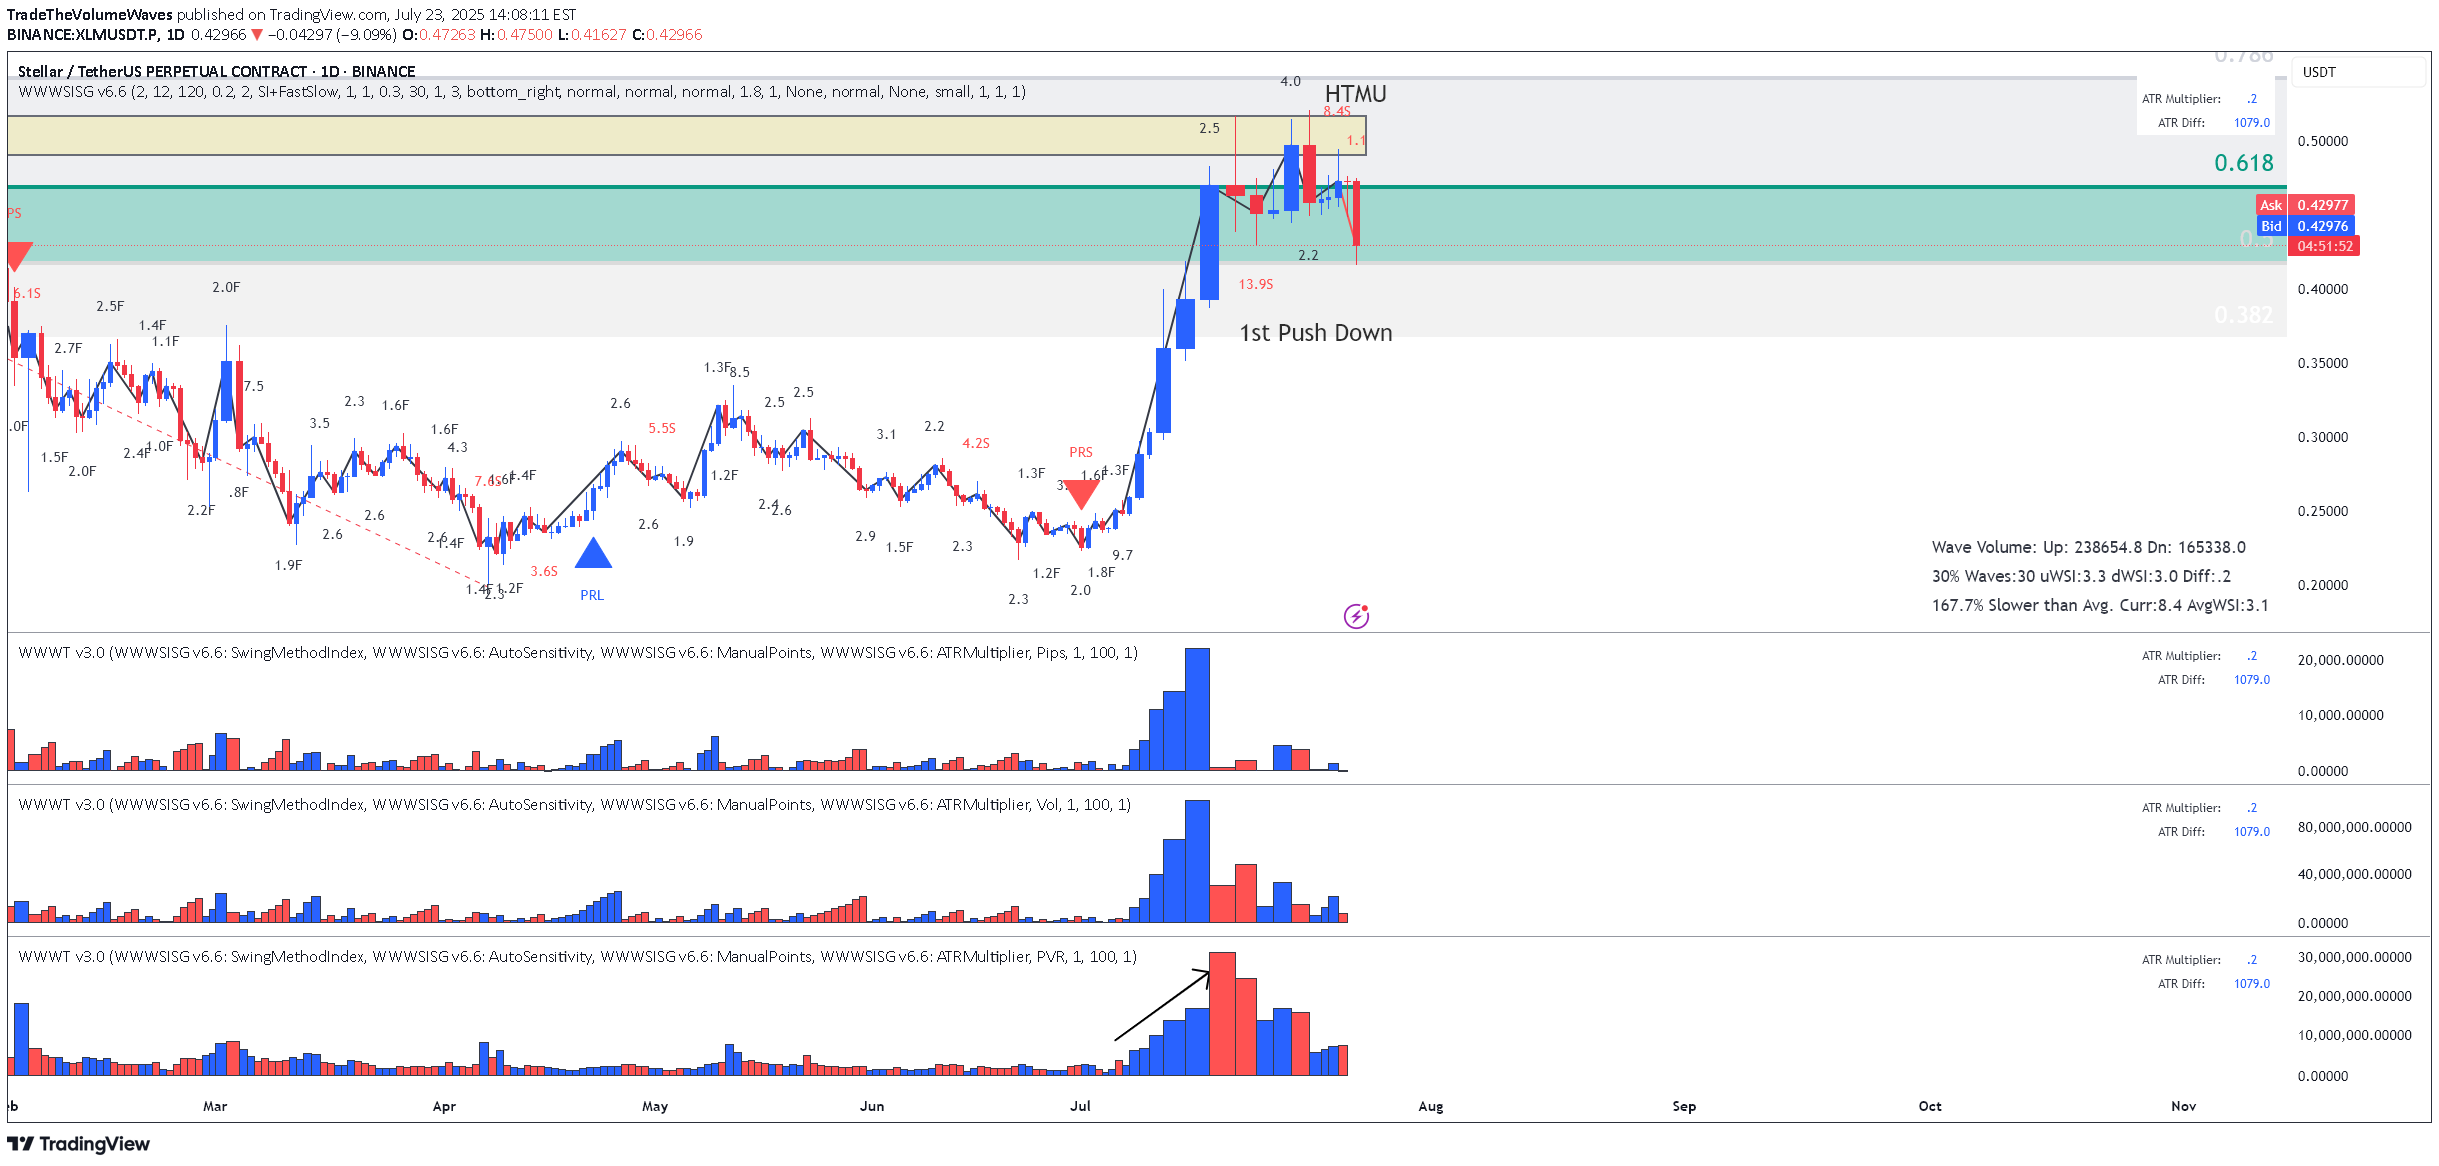The image size is (2439, 1166).
Task: Click the Oct label on the time axis
Action: pyautogui.click(x=1930, y=1106)
